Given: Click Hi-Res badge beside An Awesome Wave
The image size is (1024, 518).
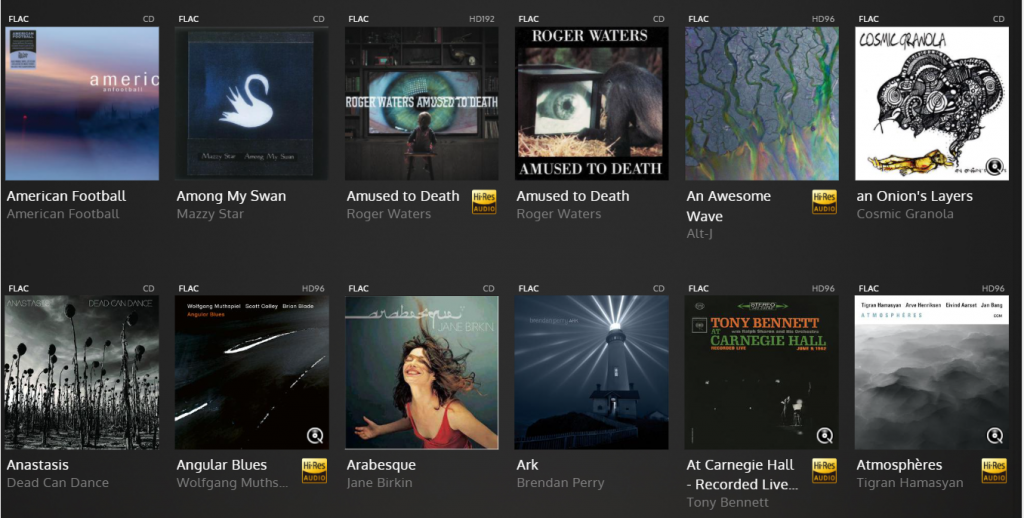Looking at the screenshot, I should pos(824,202).
